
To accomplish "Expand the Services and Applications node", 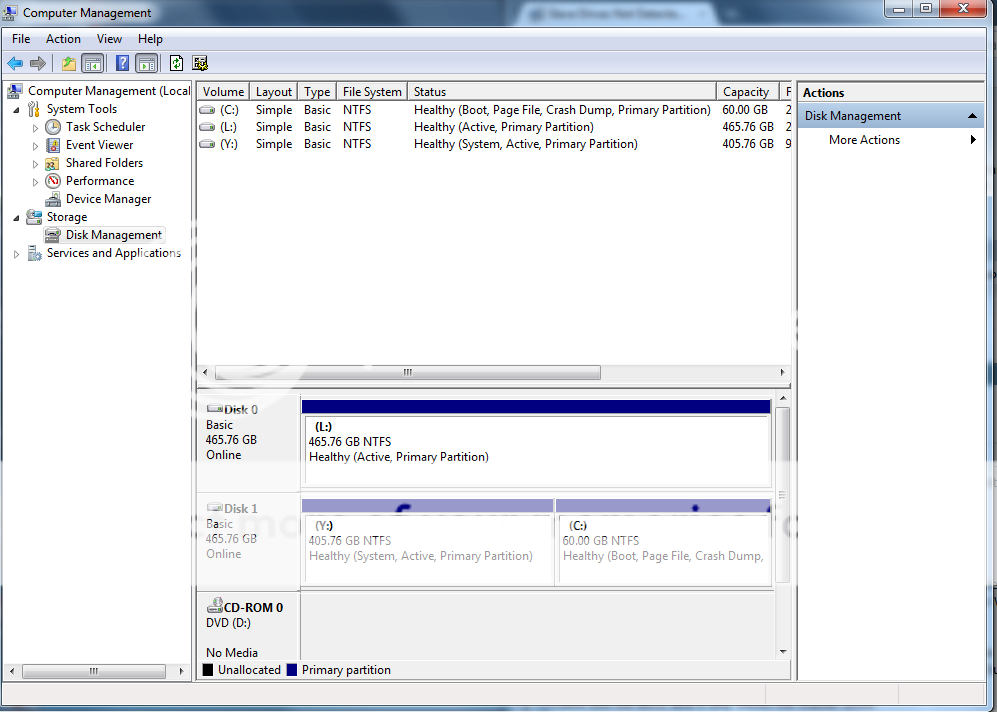I will click(16, 254).
